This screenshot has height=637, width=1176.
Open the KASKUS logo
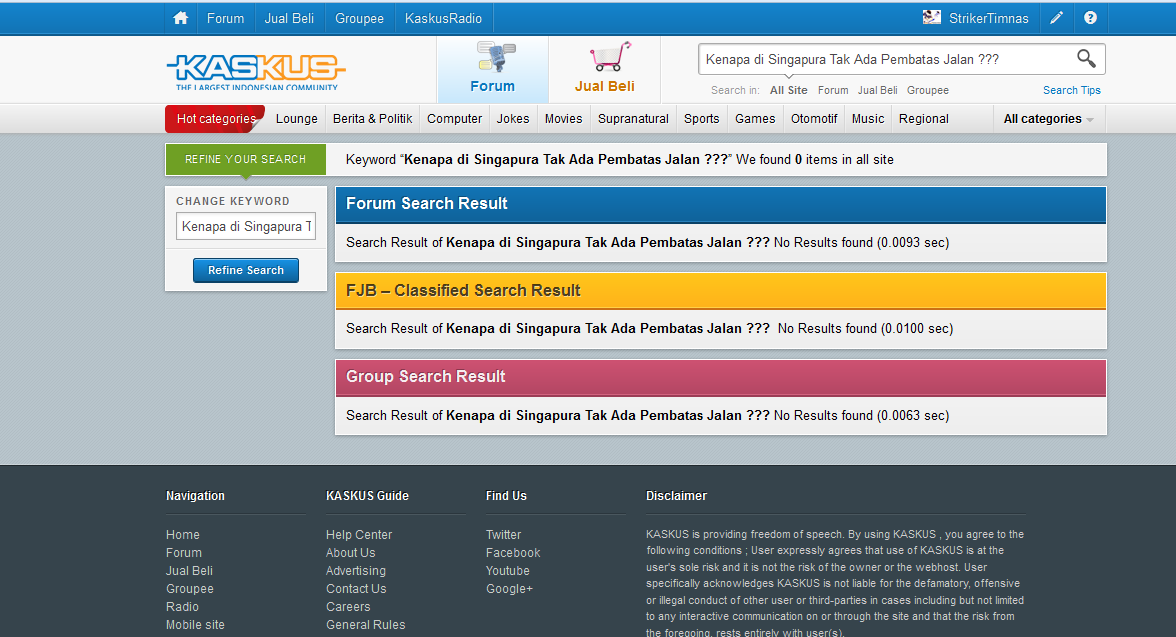click(256, 71)
